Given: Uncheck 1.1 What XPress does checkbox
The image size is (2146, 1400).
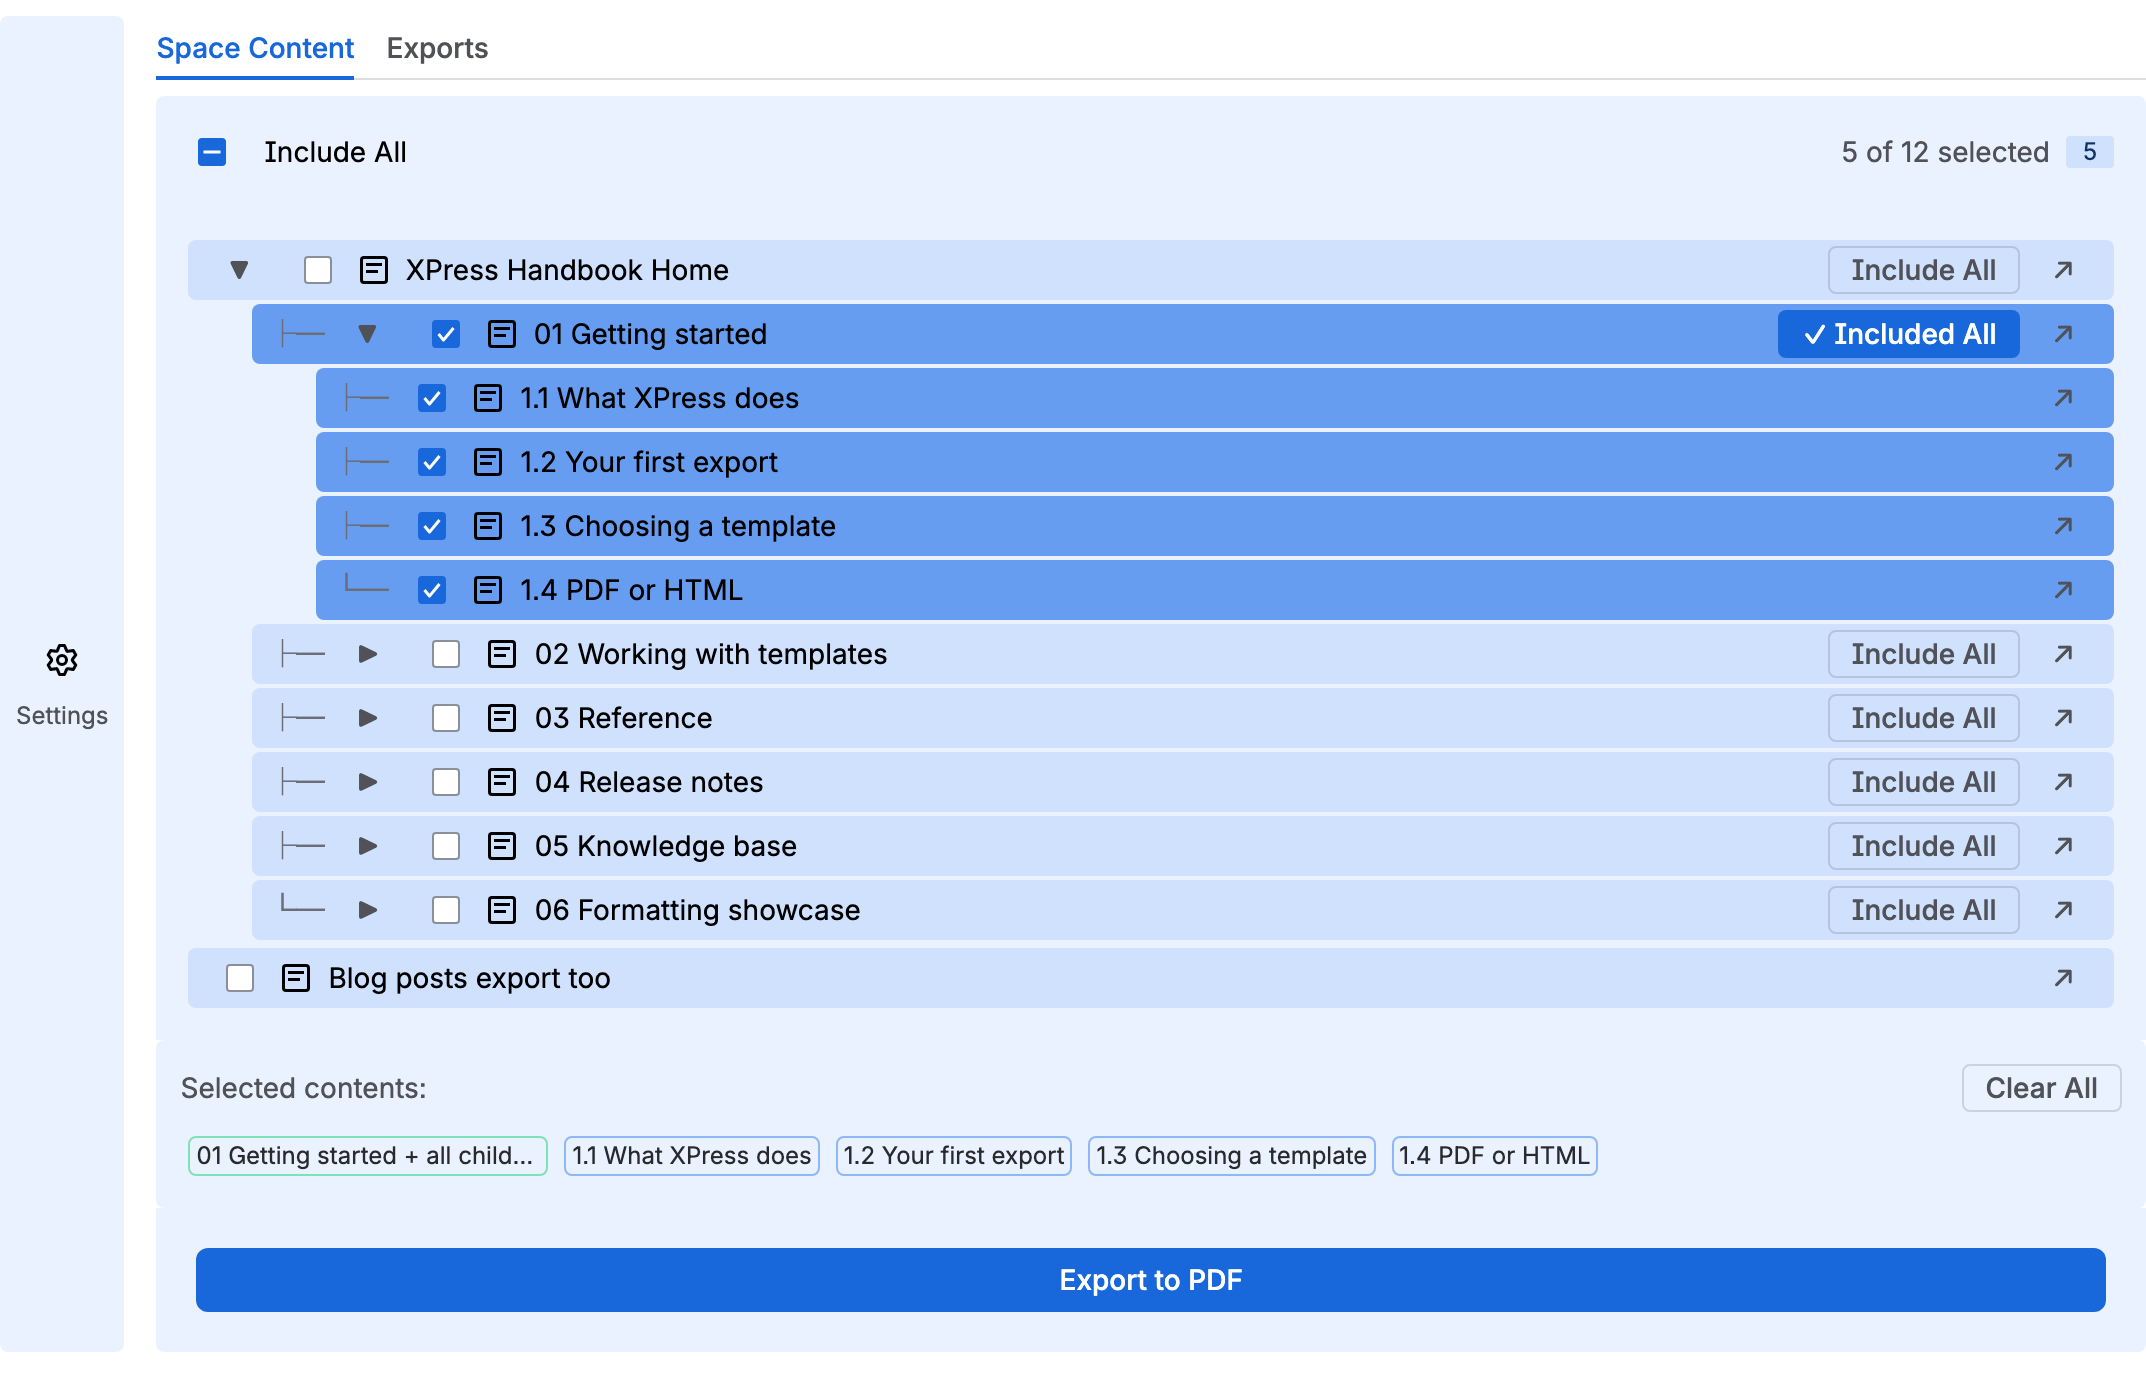Looking at the screenshot, I should click(432, 398).
